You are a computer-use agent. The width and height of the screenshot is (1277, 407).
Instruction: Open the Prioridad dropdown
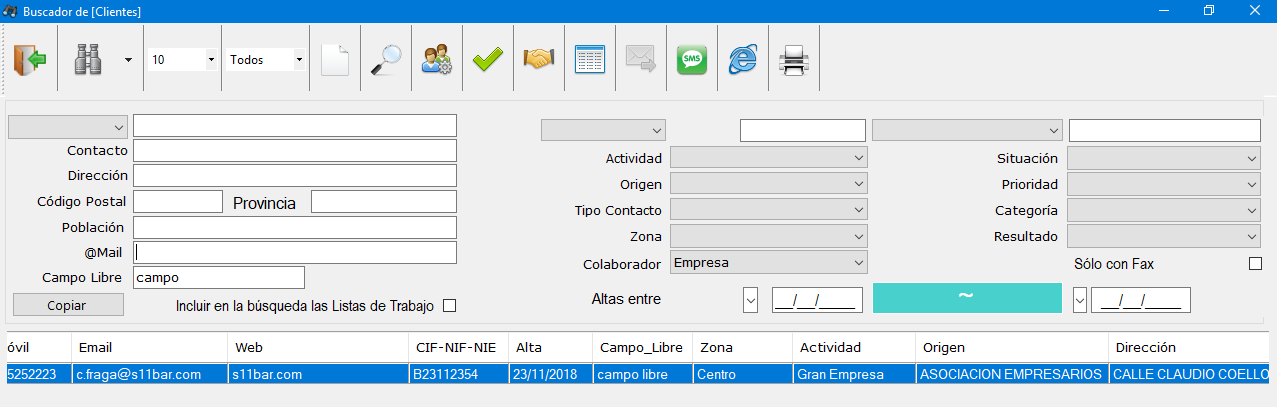click(x=1164, y=184)
